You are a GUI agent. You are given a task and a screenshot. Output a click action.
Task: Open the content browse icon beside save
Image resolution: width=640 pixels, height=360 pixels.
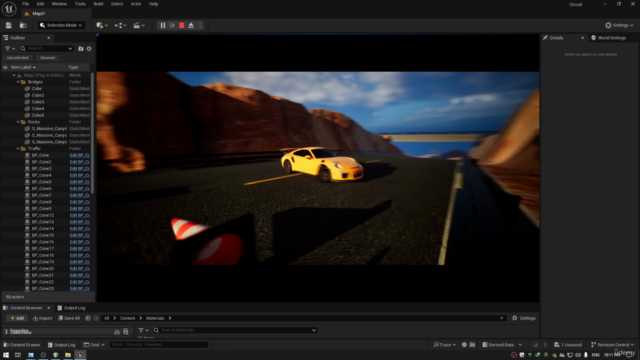[x=23, y=25]
